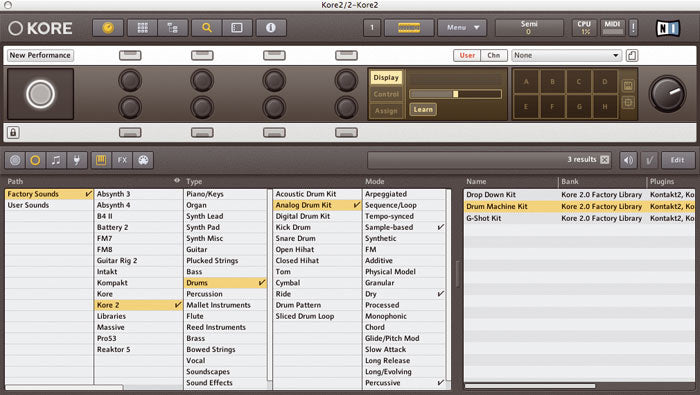Screen dimensions: 700x395
Task: Select Acoustic Drum Kit subtype
Action: [x=317, y=194]
